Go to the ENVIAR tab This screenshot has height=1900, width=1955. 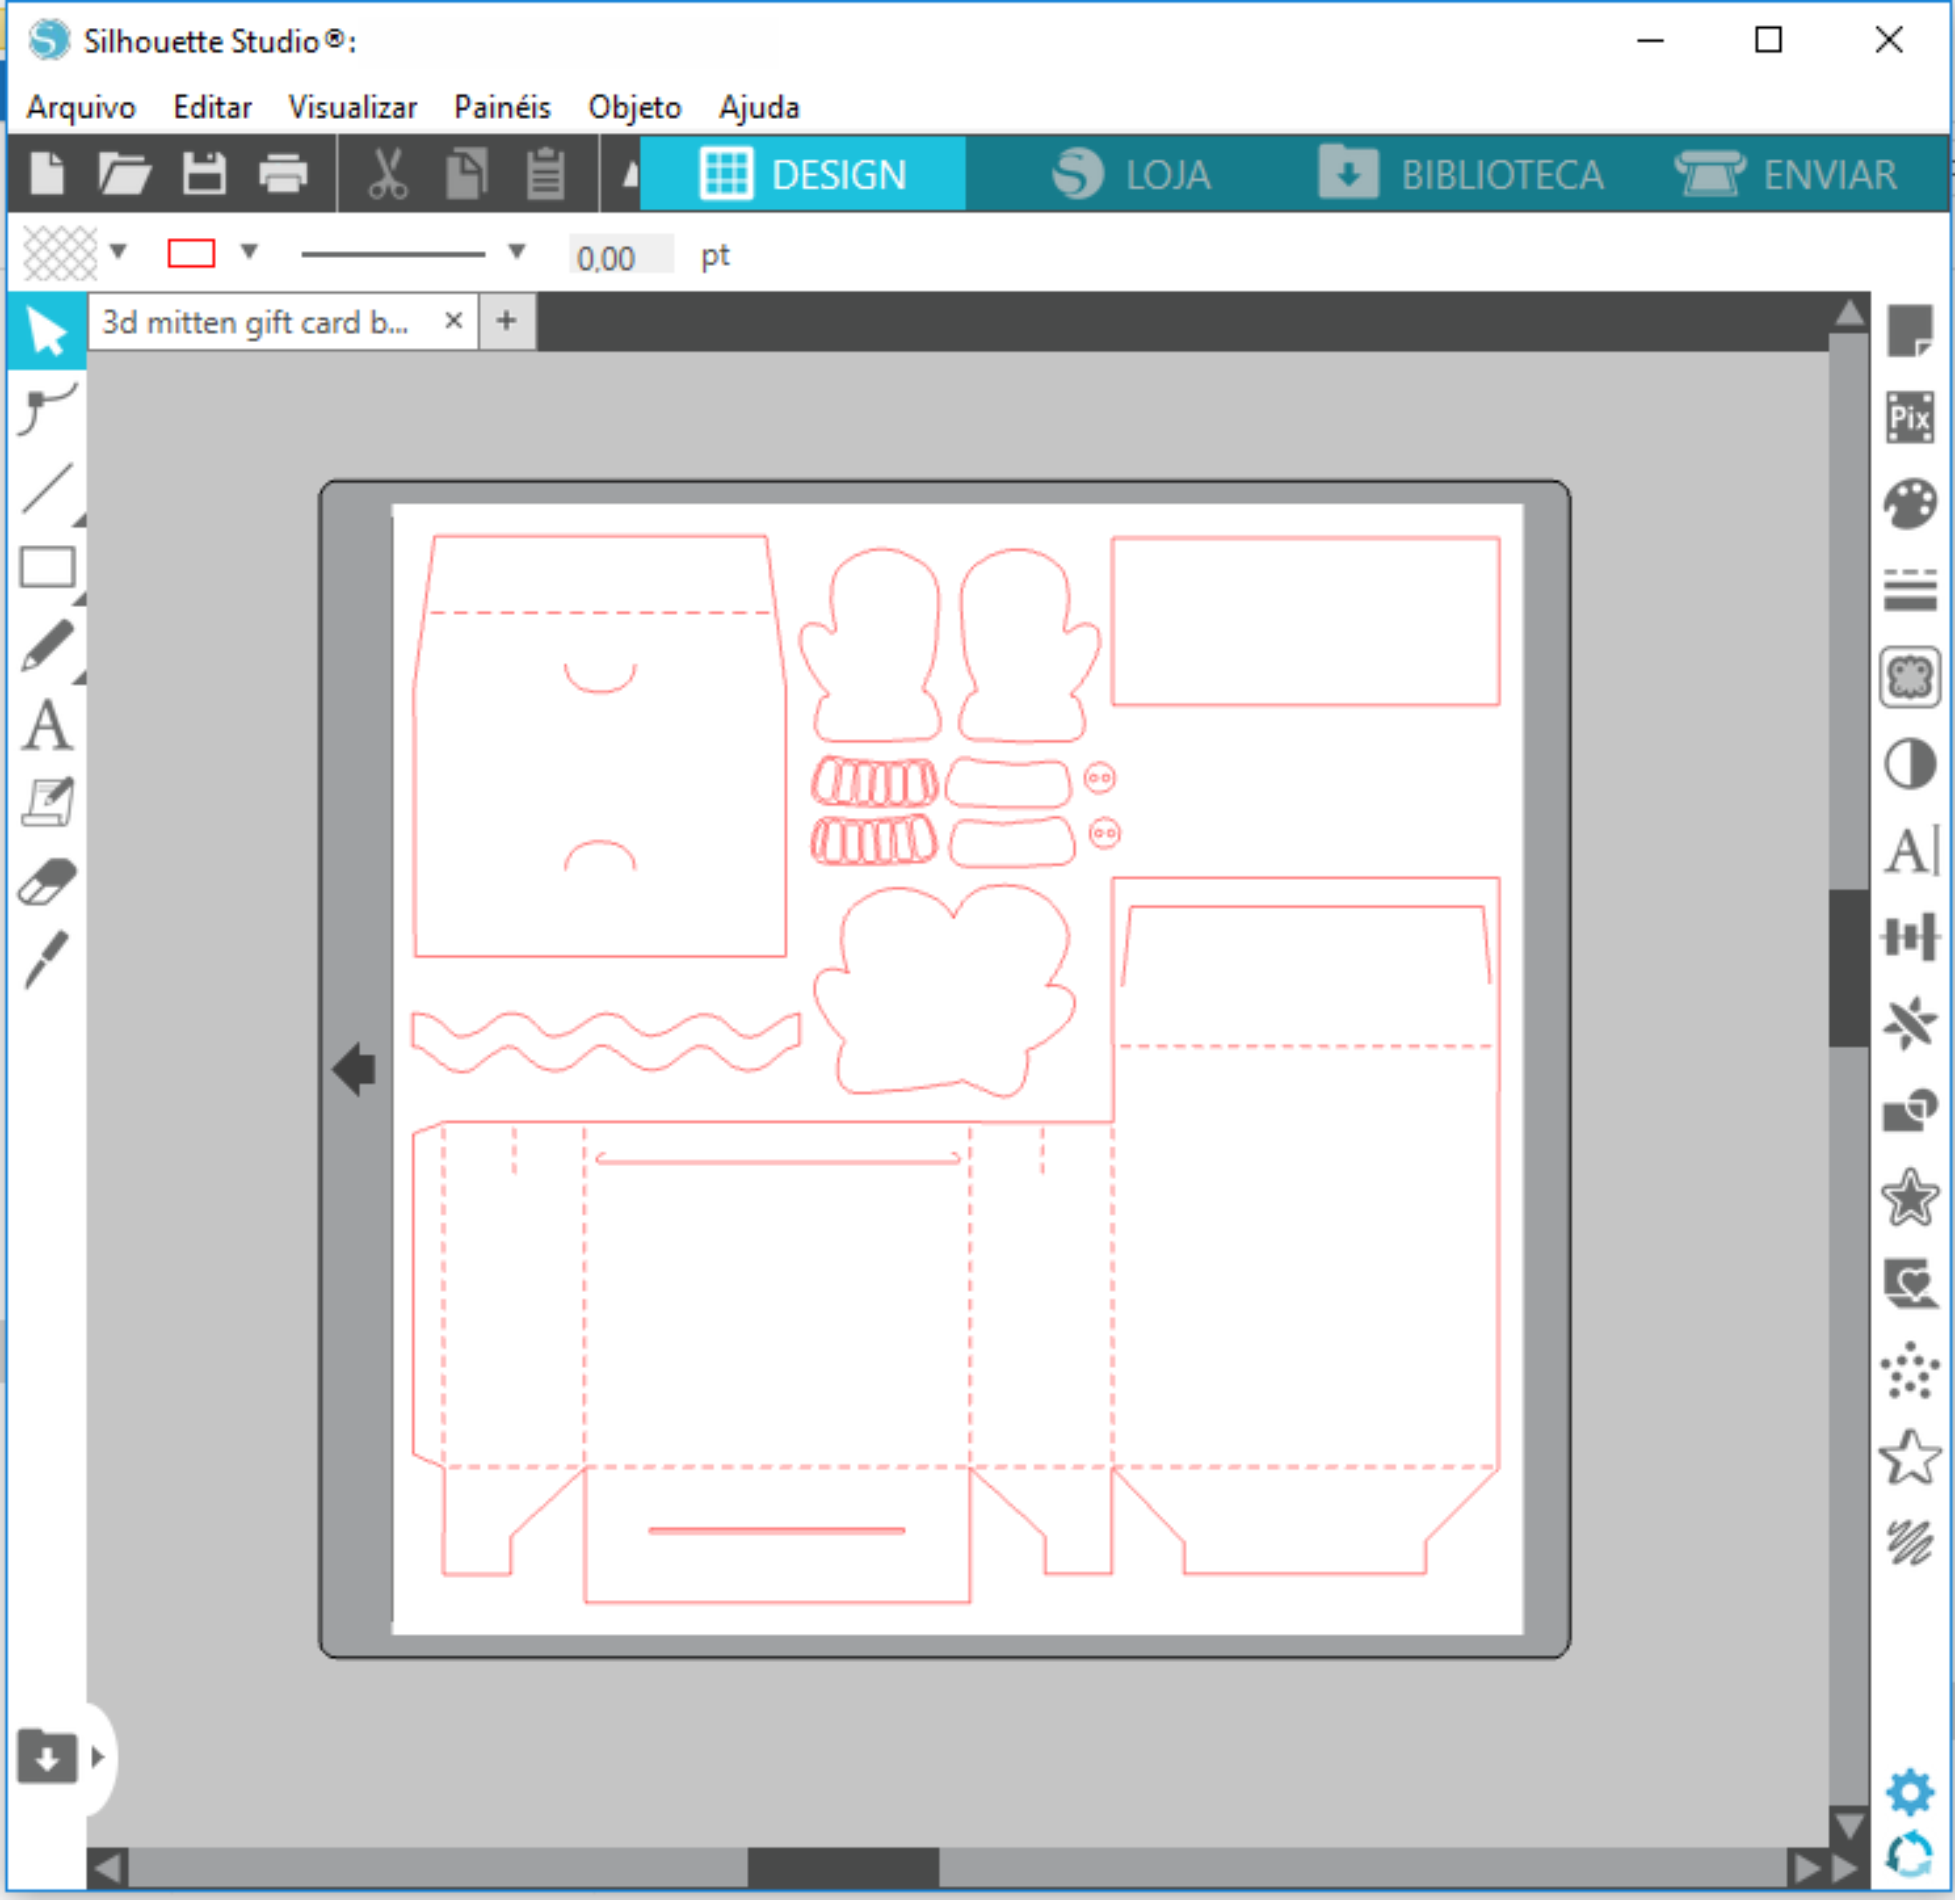pyautogui.click(x=1787, y=174)
